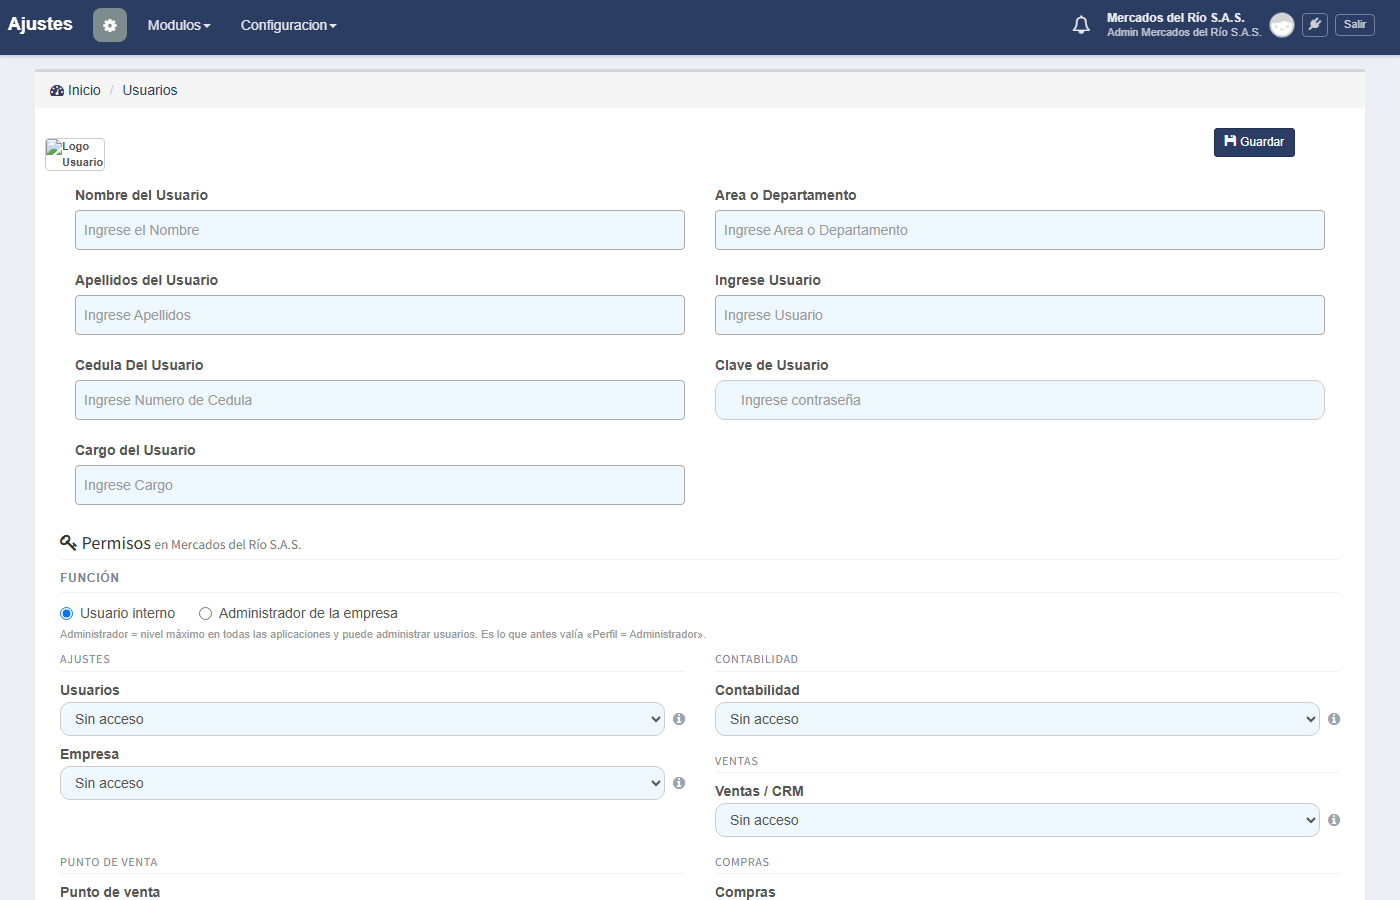Click the Mercados del Río S.A.S. company name
1400x900 pixels.
pos(1176,18)
